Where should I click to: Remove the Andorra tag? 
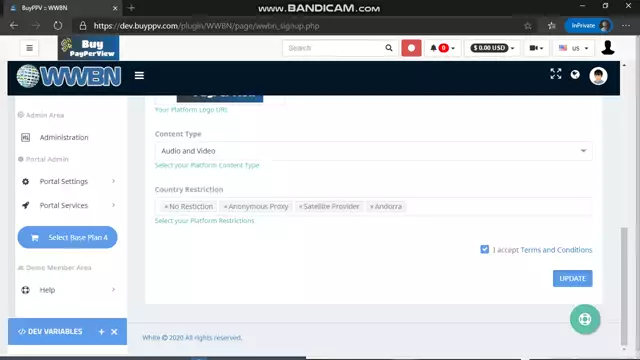click(x=371, y=207)
